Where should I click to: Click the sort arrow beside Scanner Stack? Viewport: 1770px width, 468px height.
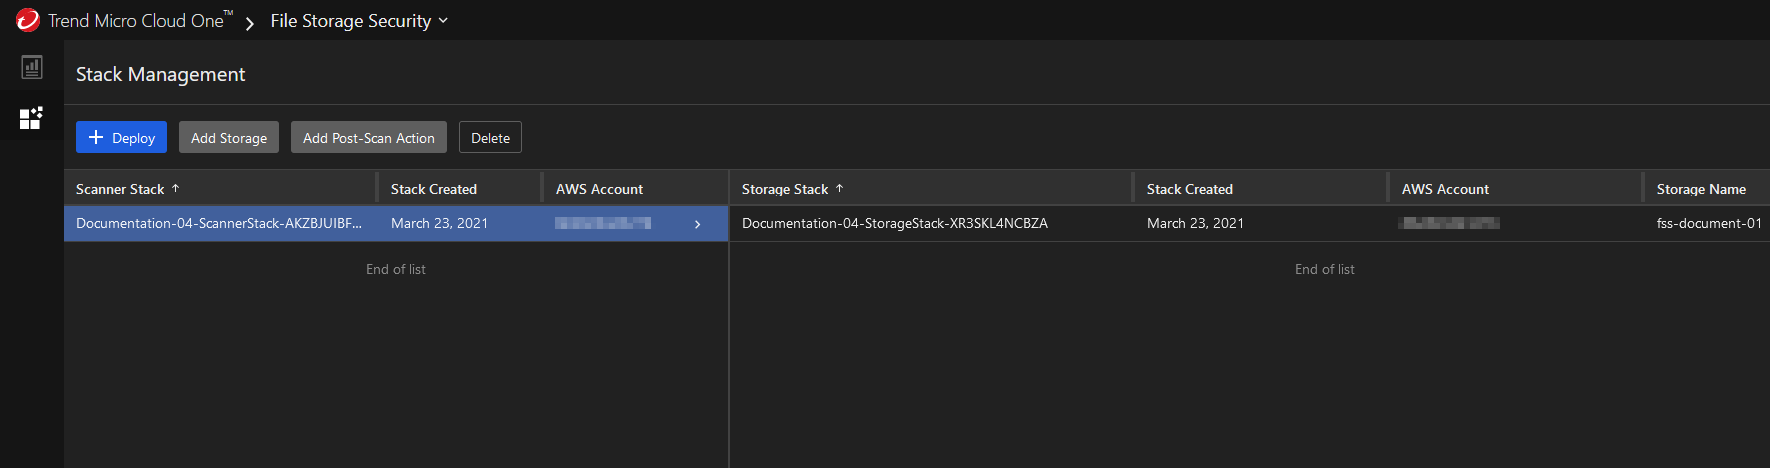(176, 188)
